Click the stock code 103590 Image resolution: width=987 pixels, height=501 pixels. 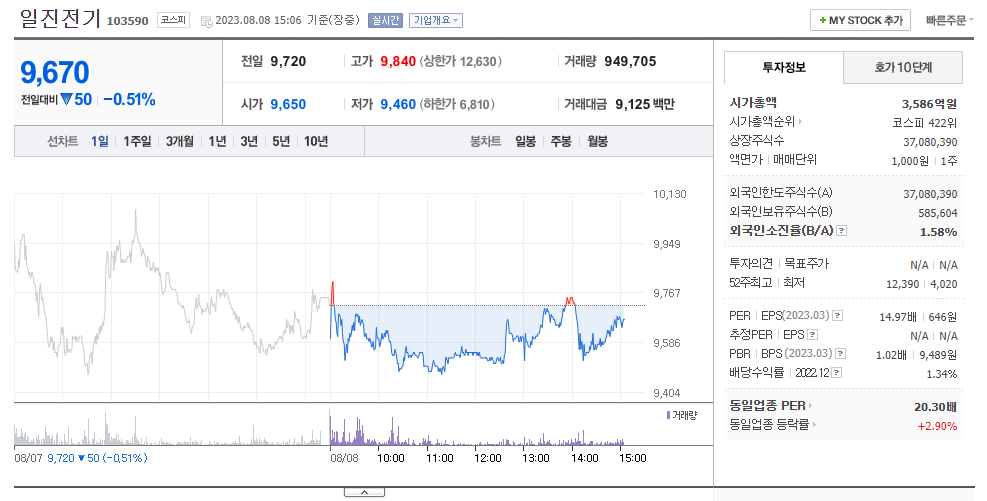tap(127, 21)
